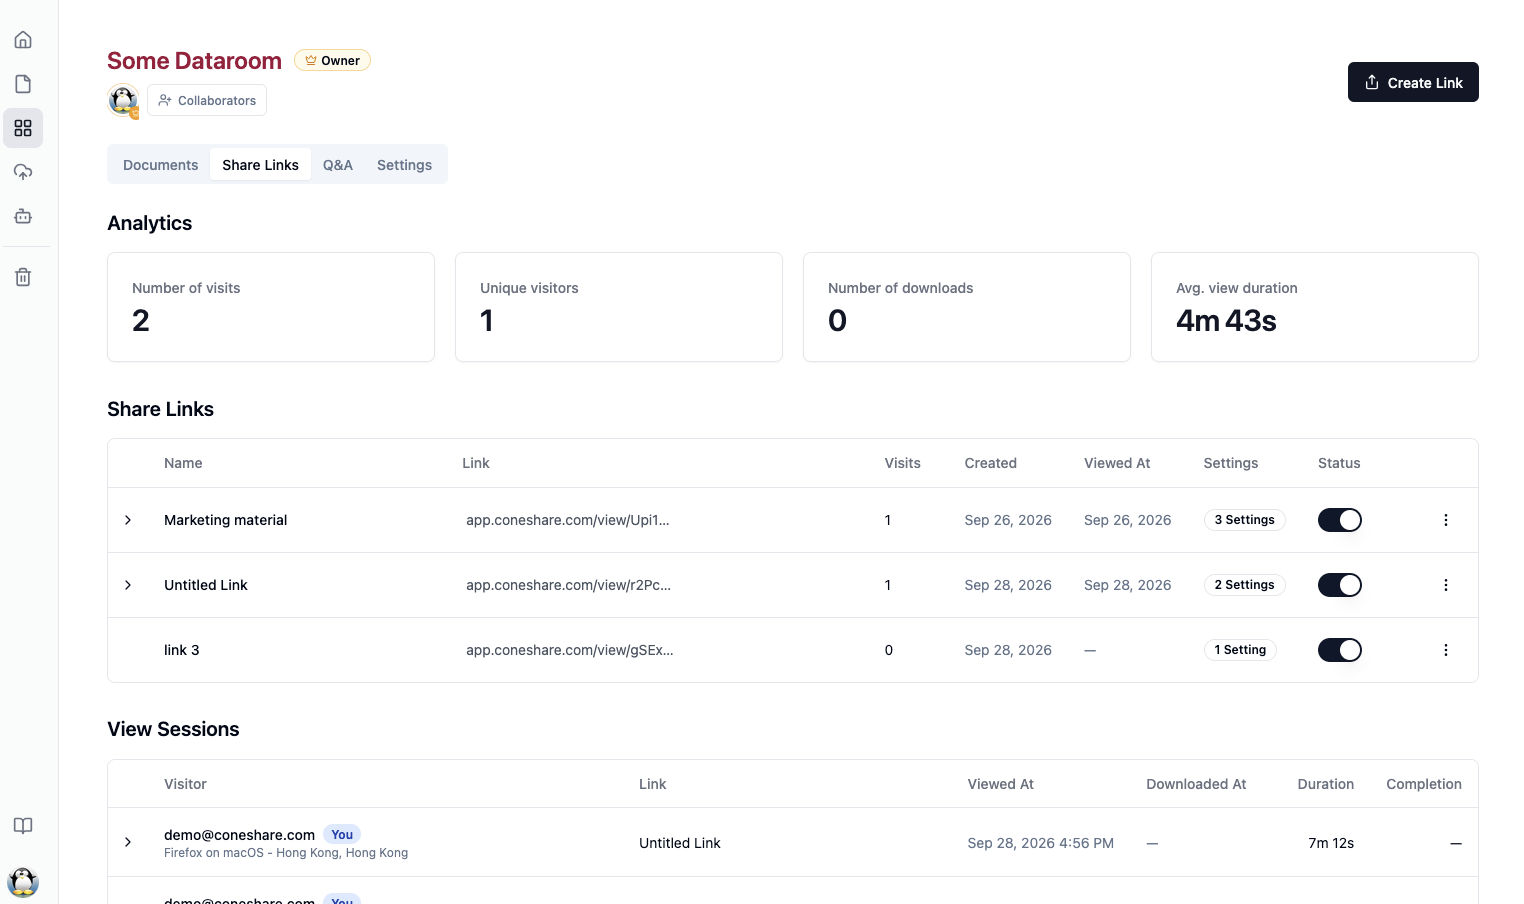Select the Datarooms grid icon in sidebar
The width and height of the screenshot is (1524, 904).
point(23,128)
